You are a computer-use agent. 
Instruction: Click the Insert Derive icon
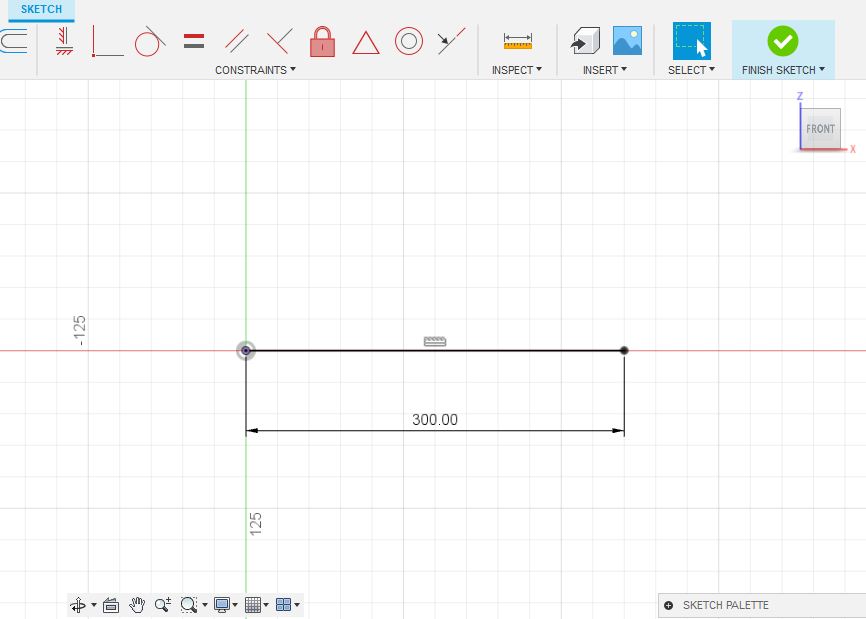(585, 41)
